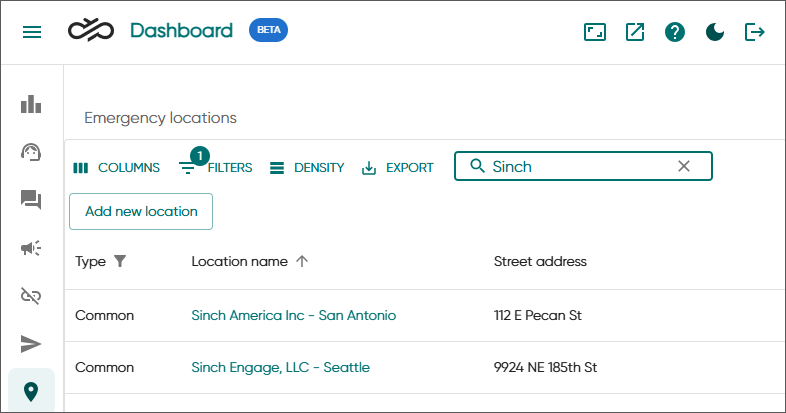Open Sinch America Inc - San Antonio link

click(293, 315)
